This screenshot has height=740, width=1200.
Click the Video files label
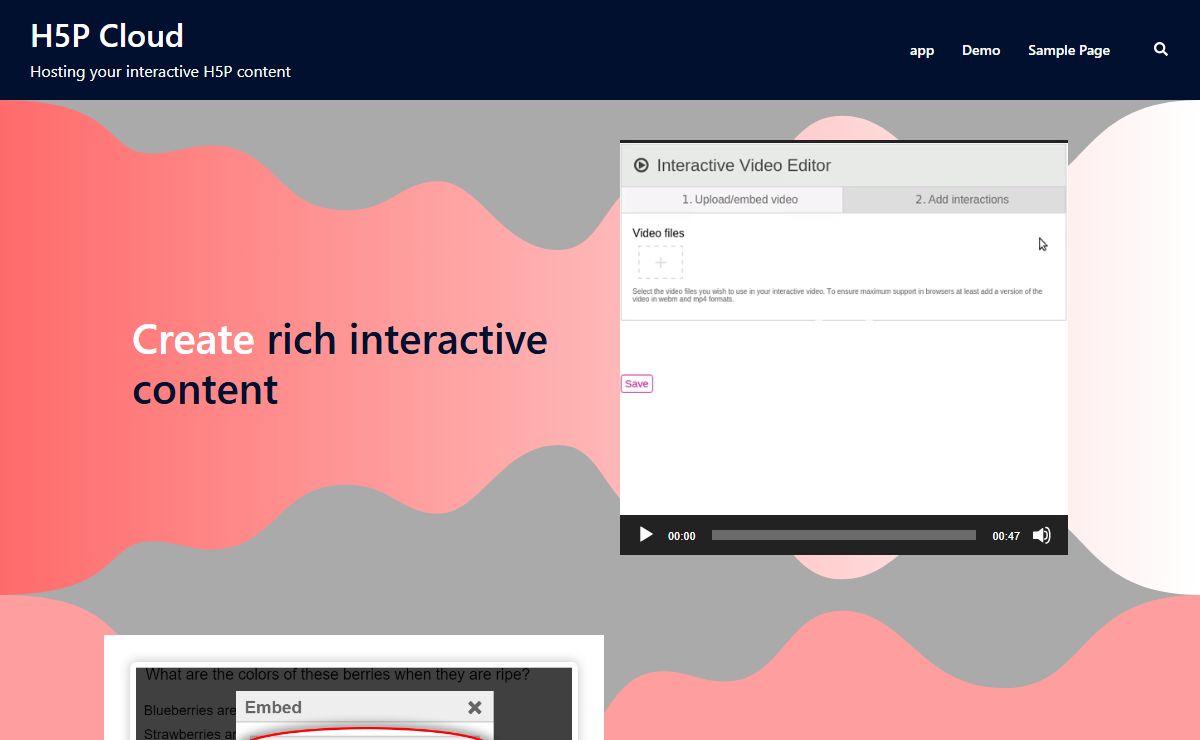[x=658, y=233]
